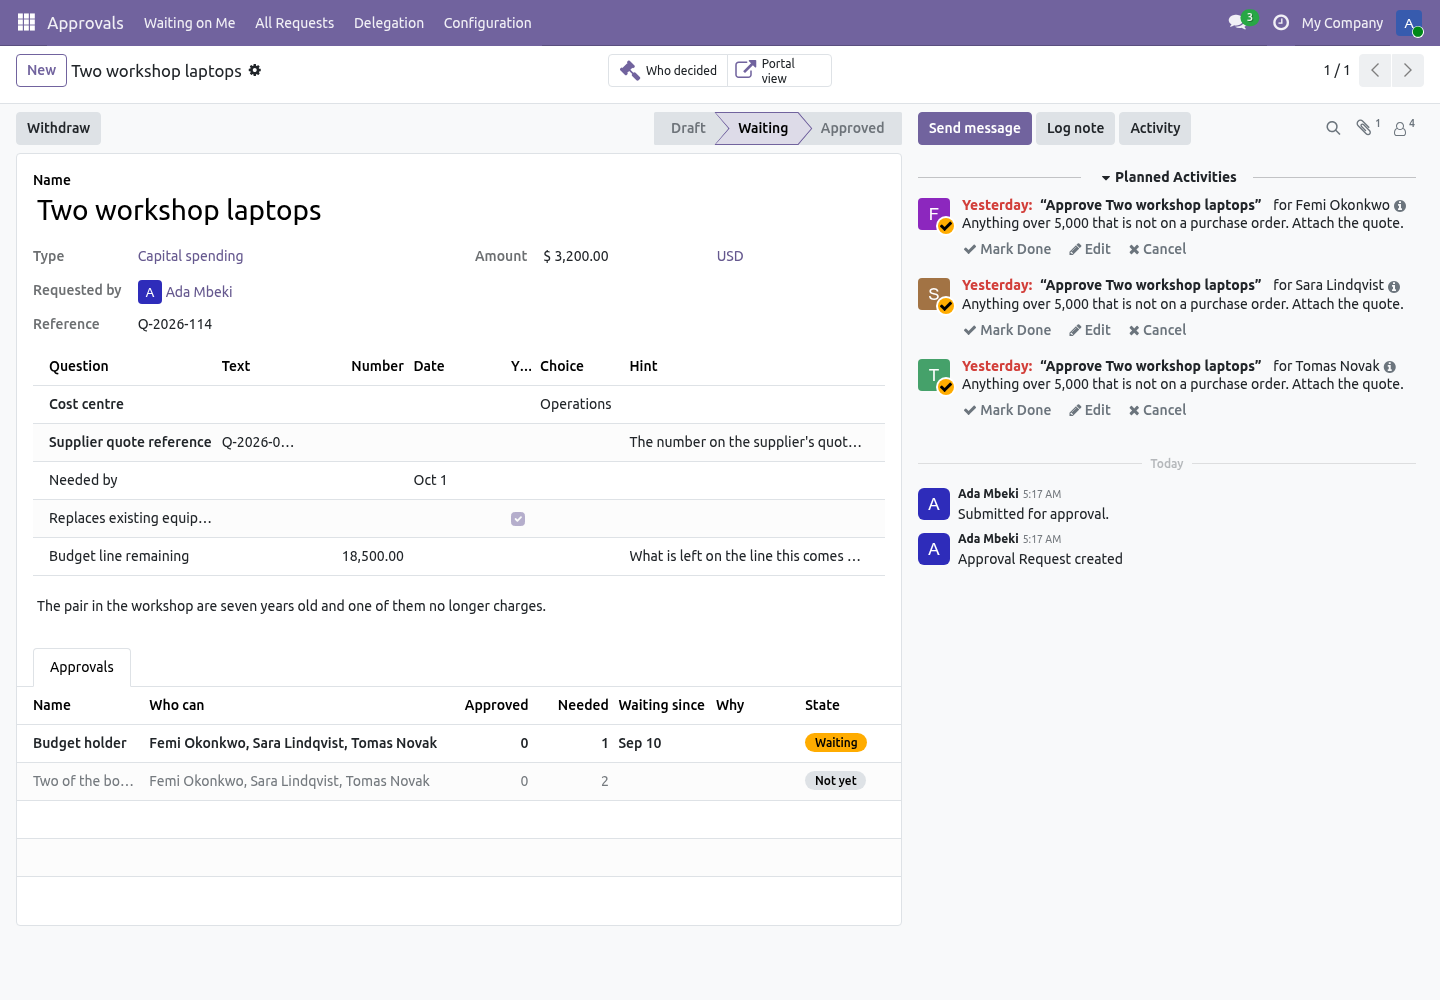Screen dimensions: 1440x1000
Task: Open the Capital spending type link
Action: point(191,256)
